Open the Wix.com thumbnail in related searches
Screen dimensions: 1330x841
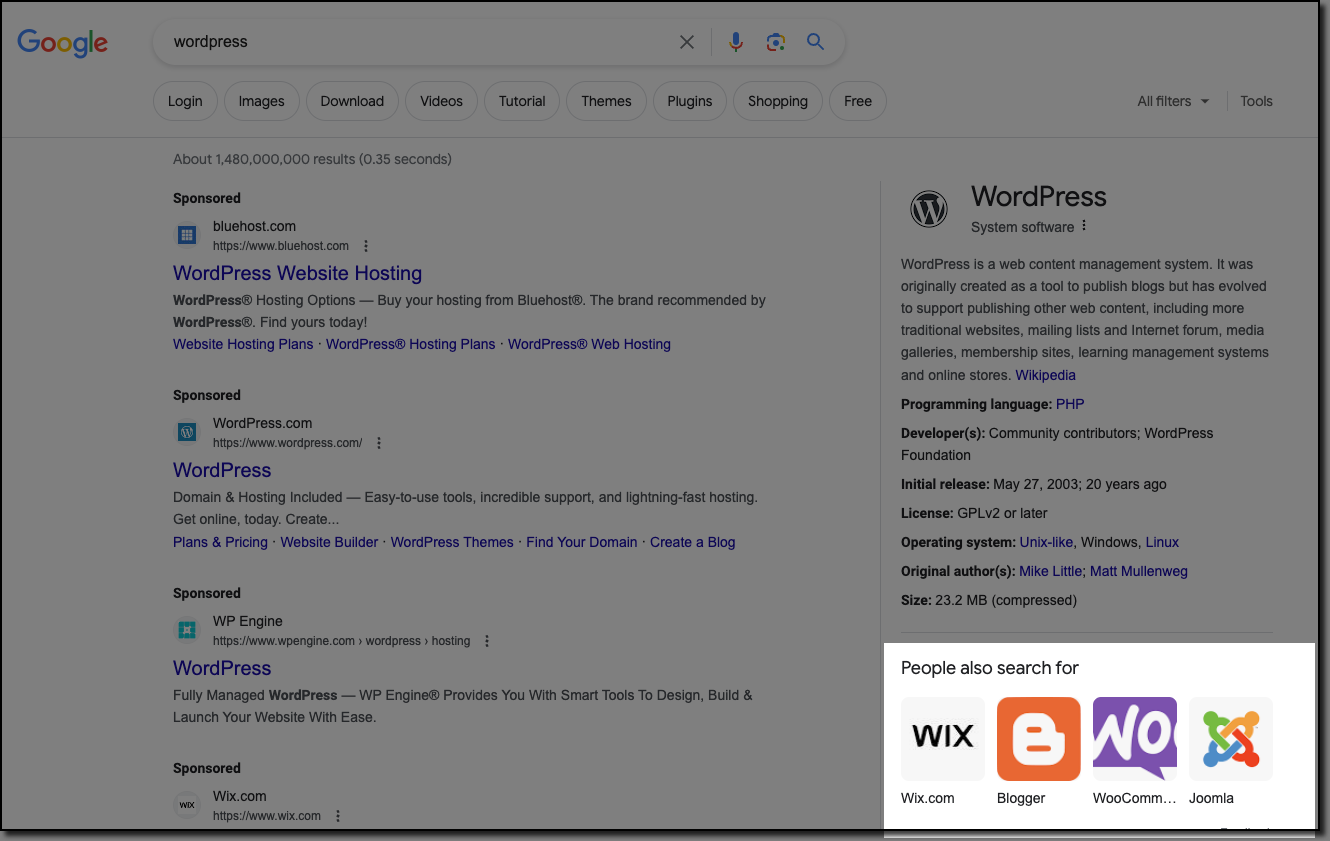(x=942, y=739)
